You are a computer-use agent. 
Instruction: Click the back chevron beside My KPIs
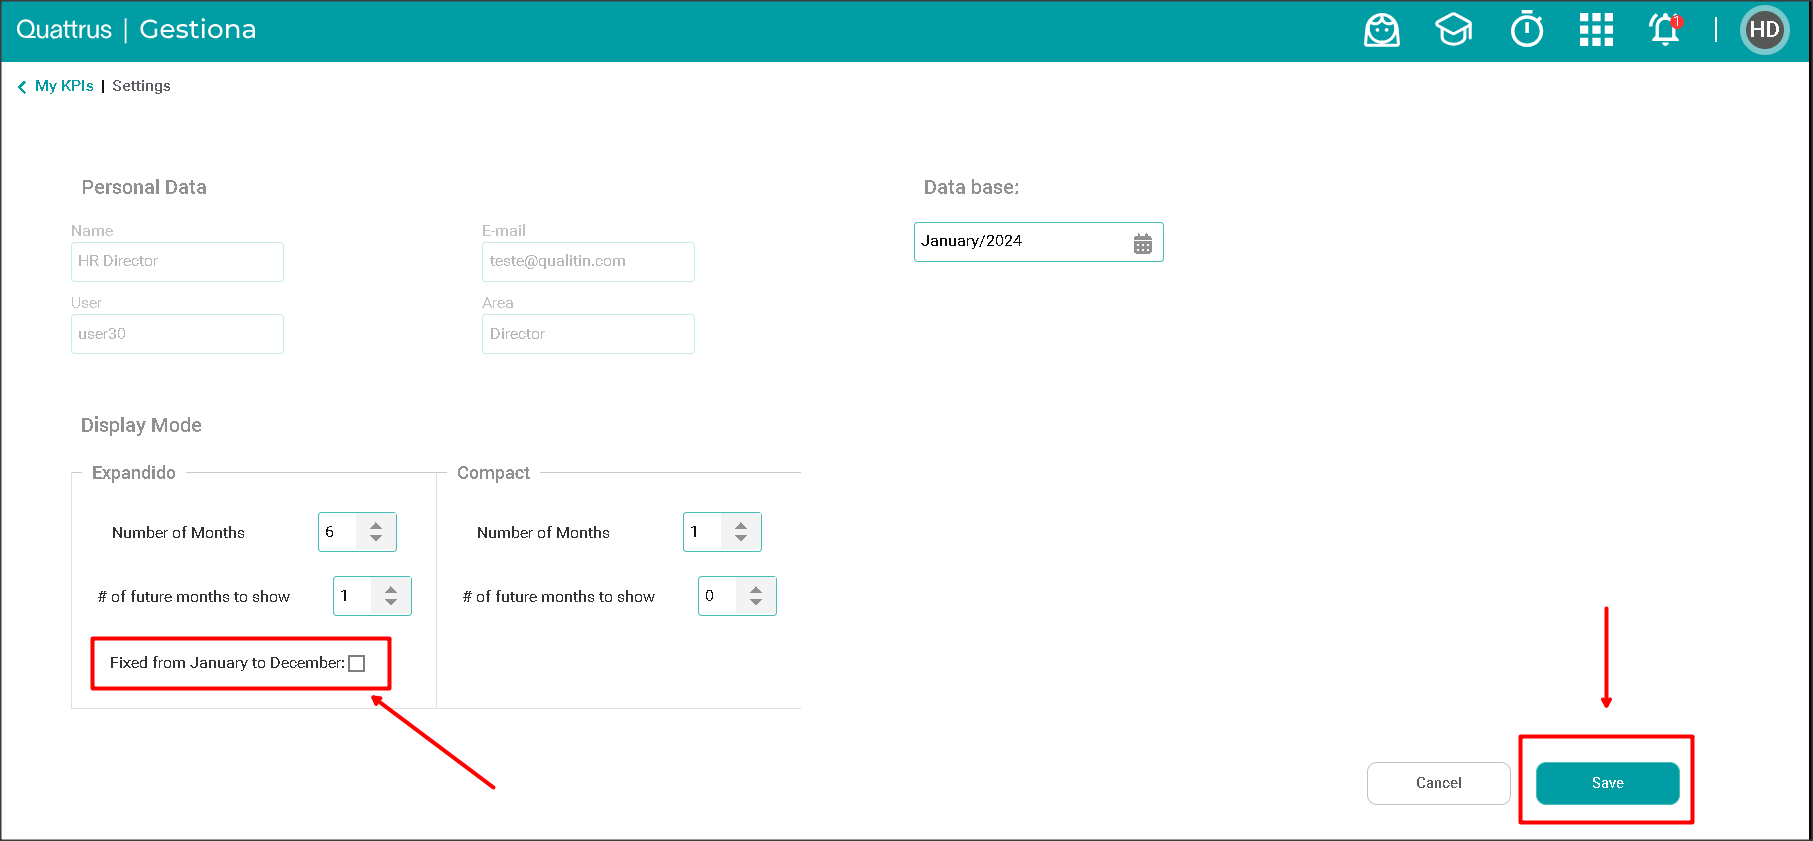point(22,87)
